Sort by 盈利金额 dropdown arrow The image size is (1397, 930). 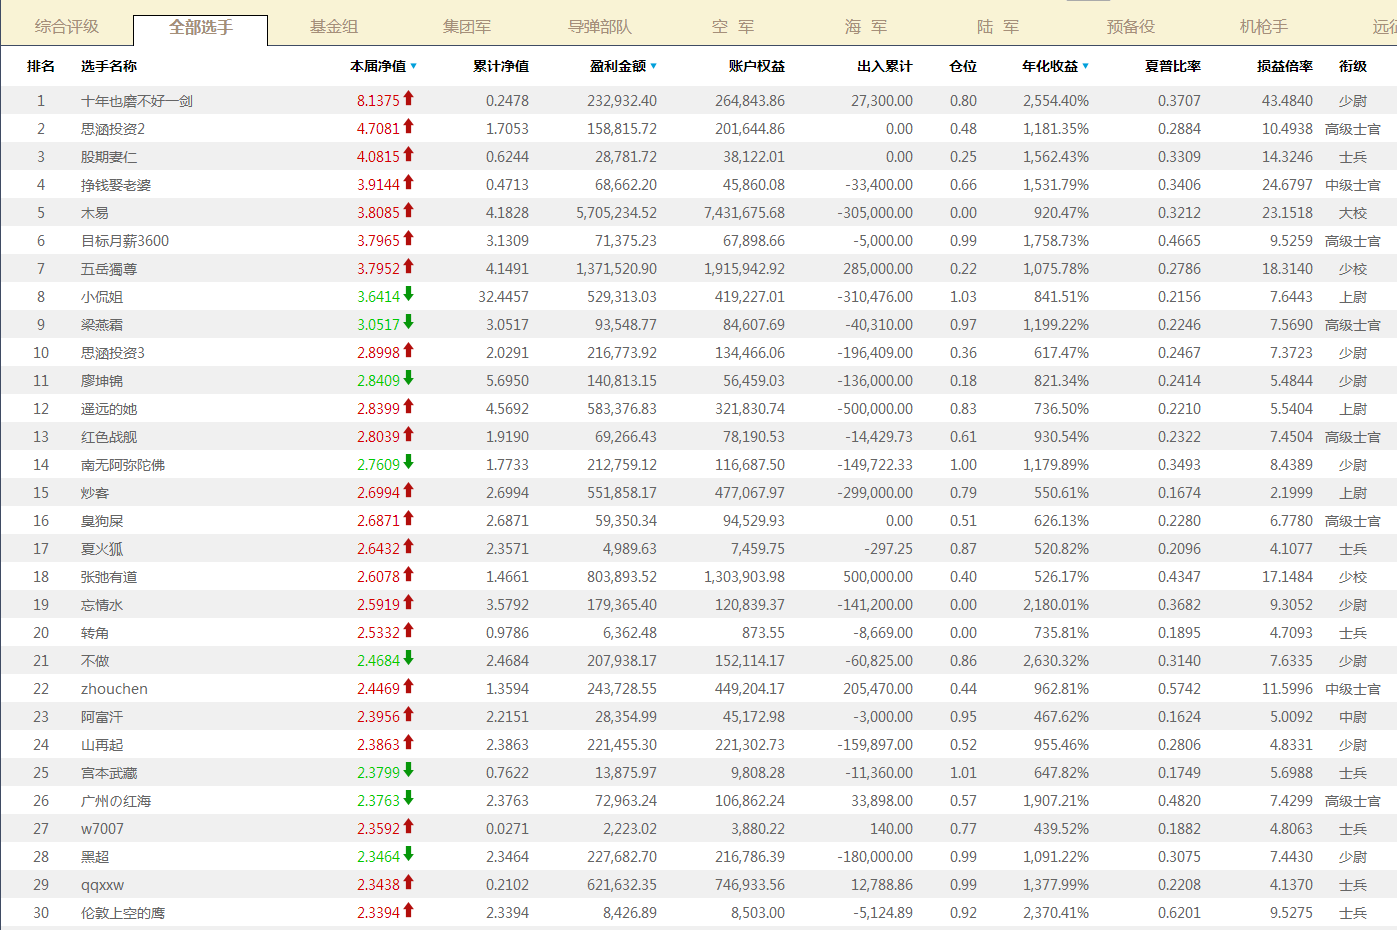[x=654, y=67]
